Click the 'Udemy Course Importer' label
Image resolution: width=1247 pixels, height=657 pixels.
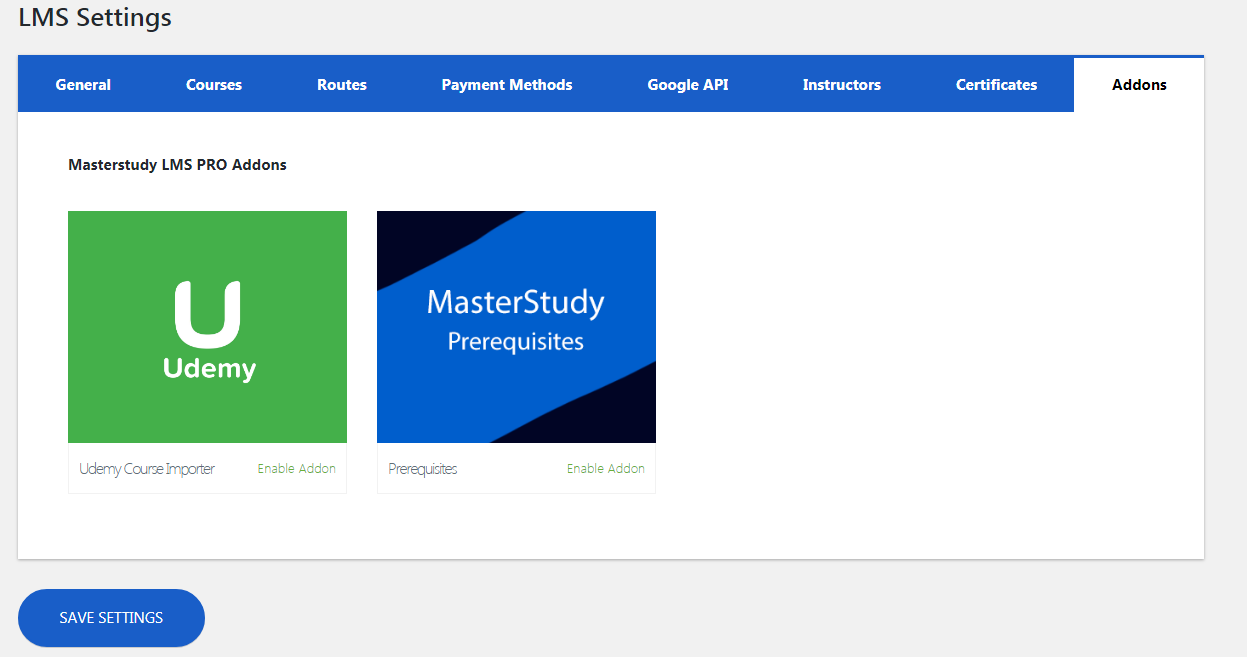(x=147, y=469)
